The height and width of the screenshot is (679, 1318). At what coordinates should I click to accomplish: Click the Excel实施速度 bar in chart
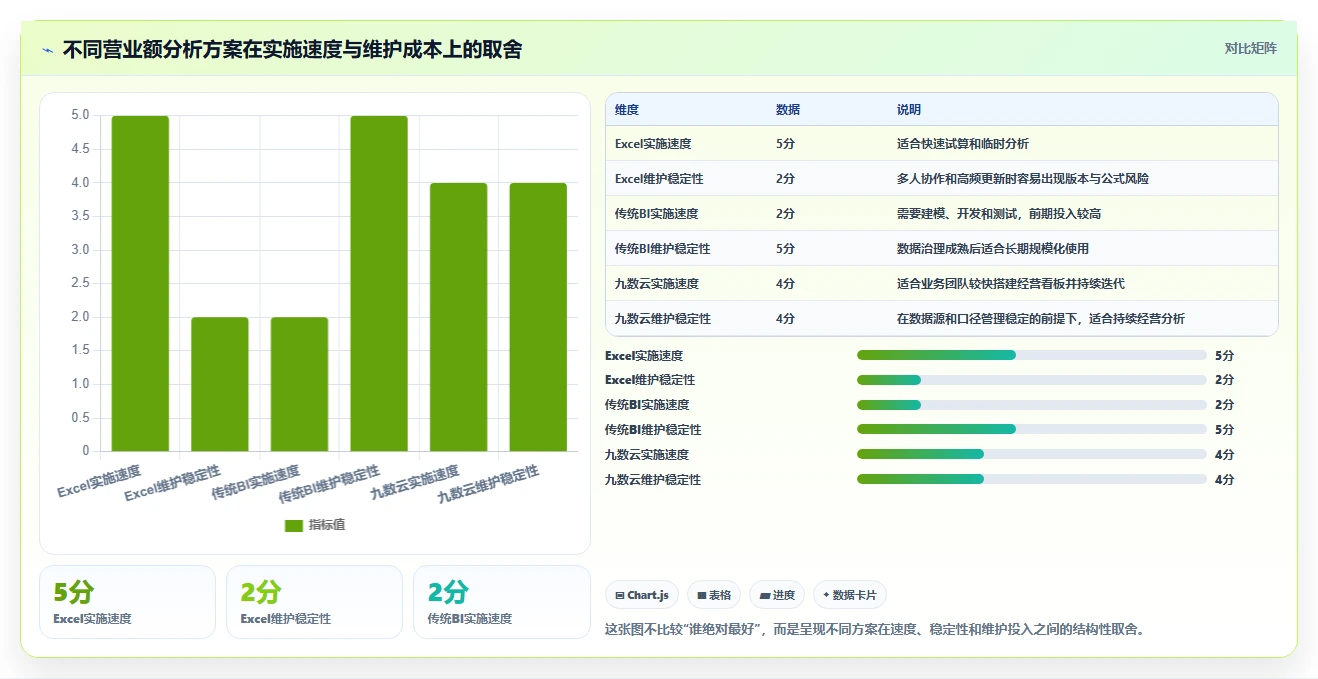click(140, 283)
